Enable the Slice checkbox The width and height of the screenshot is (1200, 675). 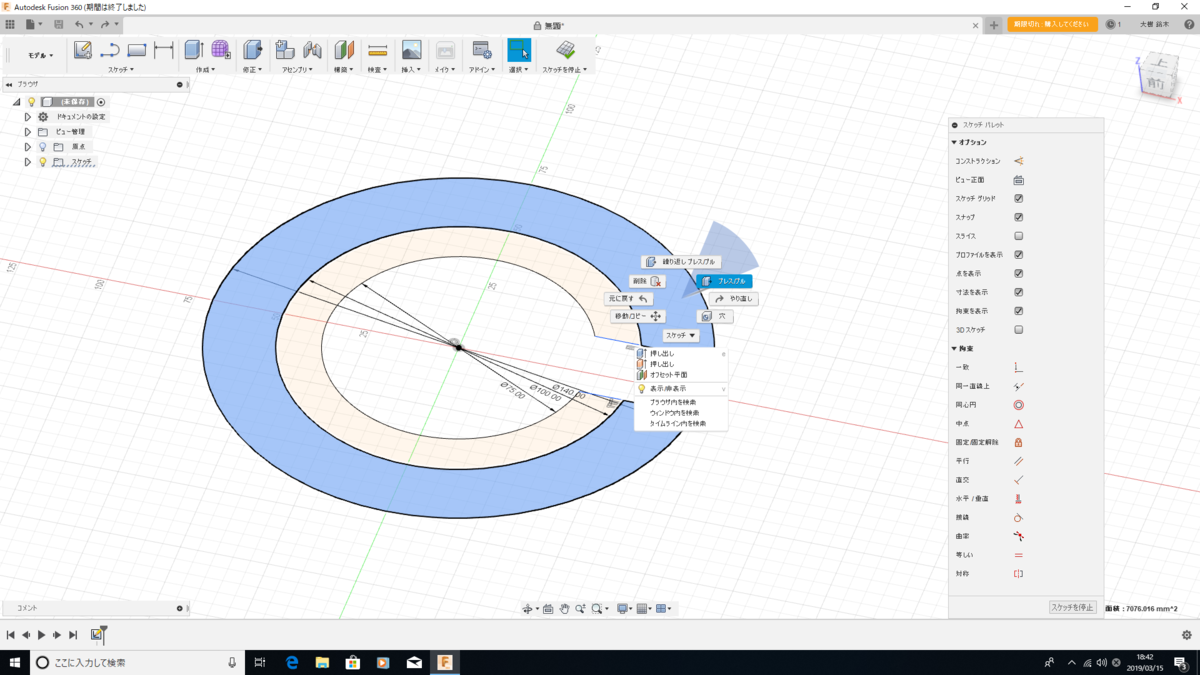point(1019,236)
